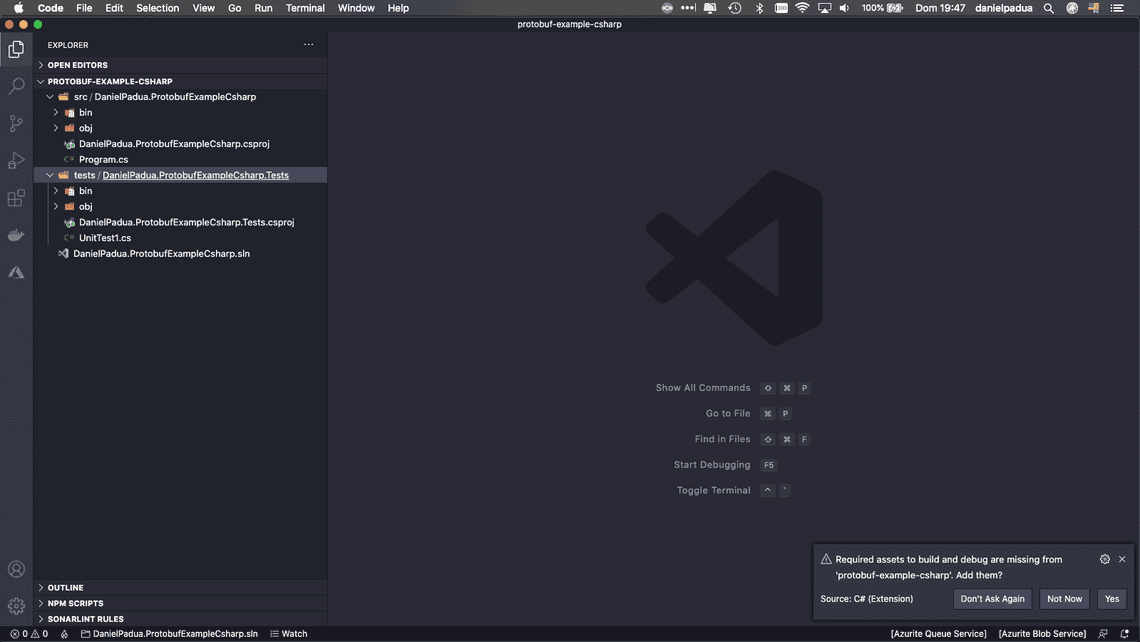
Task: Answer Yes to add required build assets
Action: pyautogui.click(x=1111, y=598)
